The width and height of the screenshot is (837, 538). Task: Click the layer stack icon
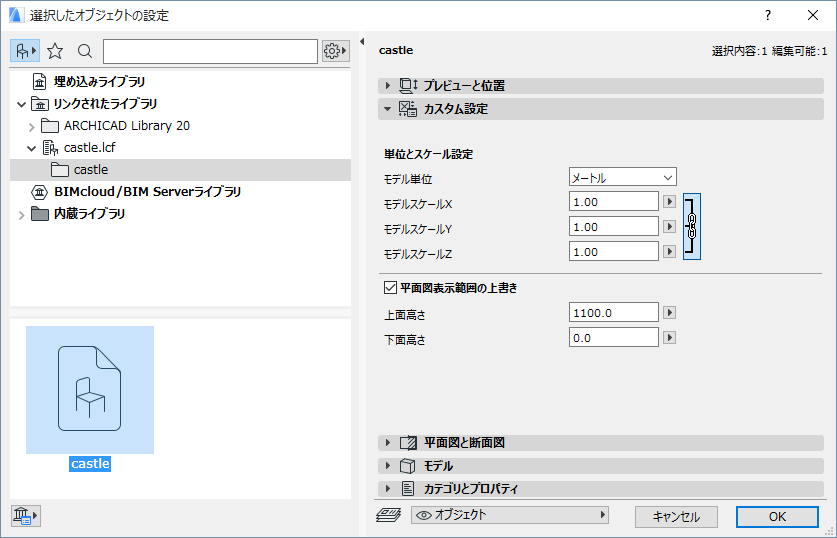tap(389, 515)
